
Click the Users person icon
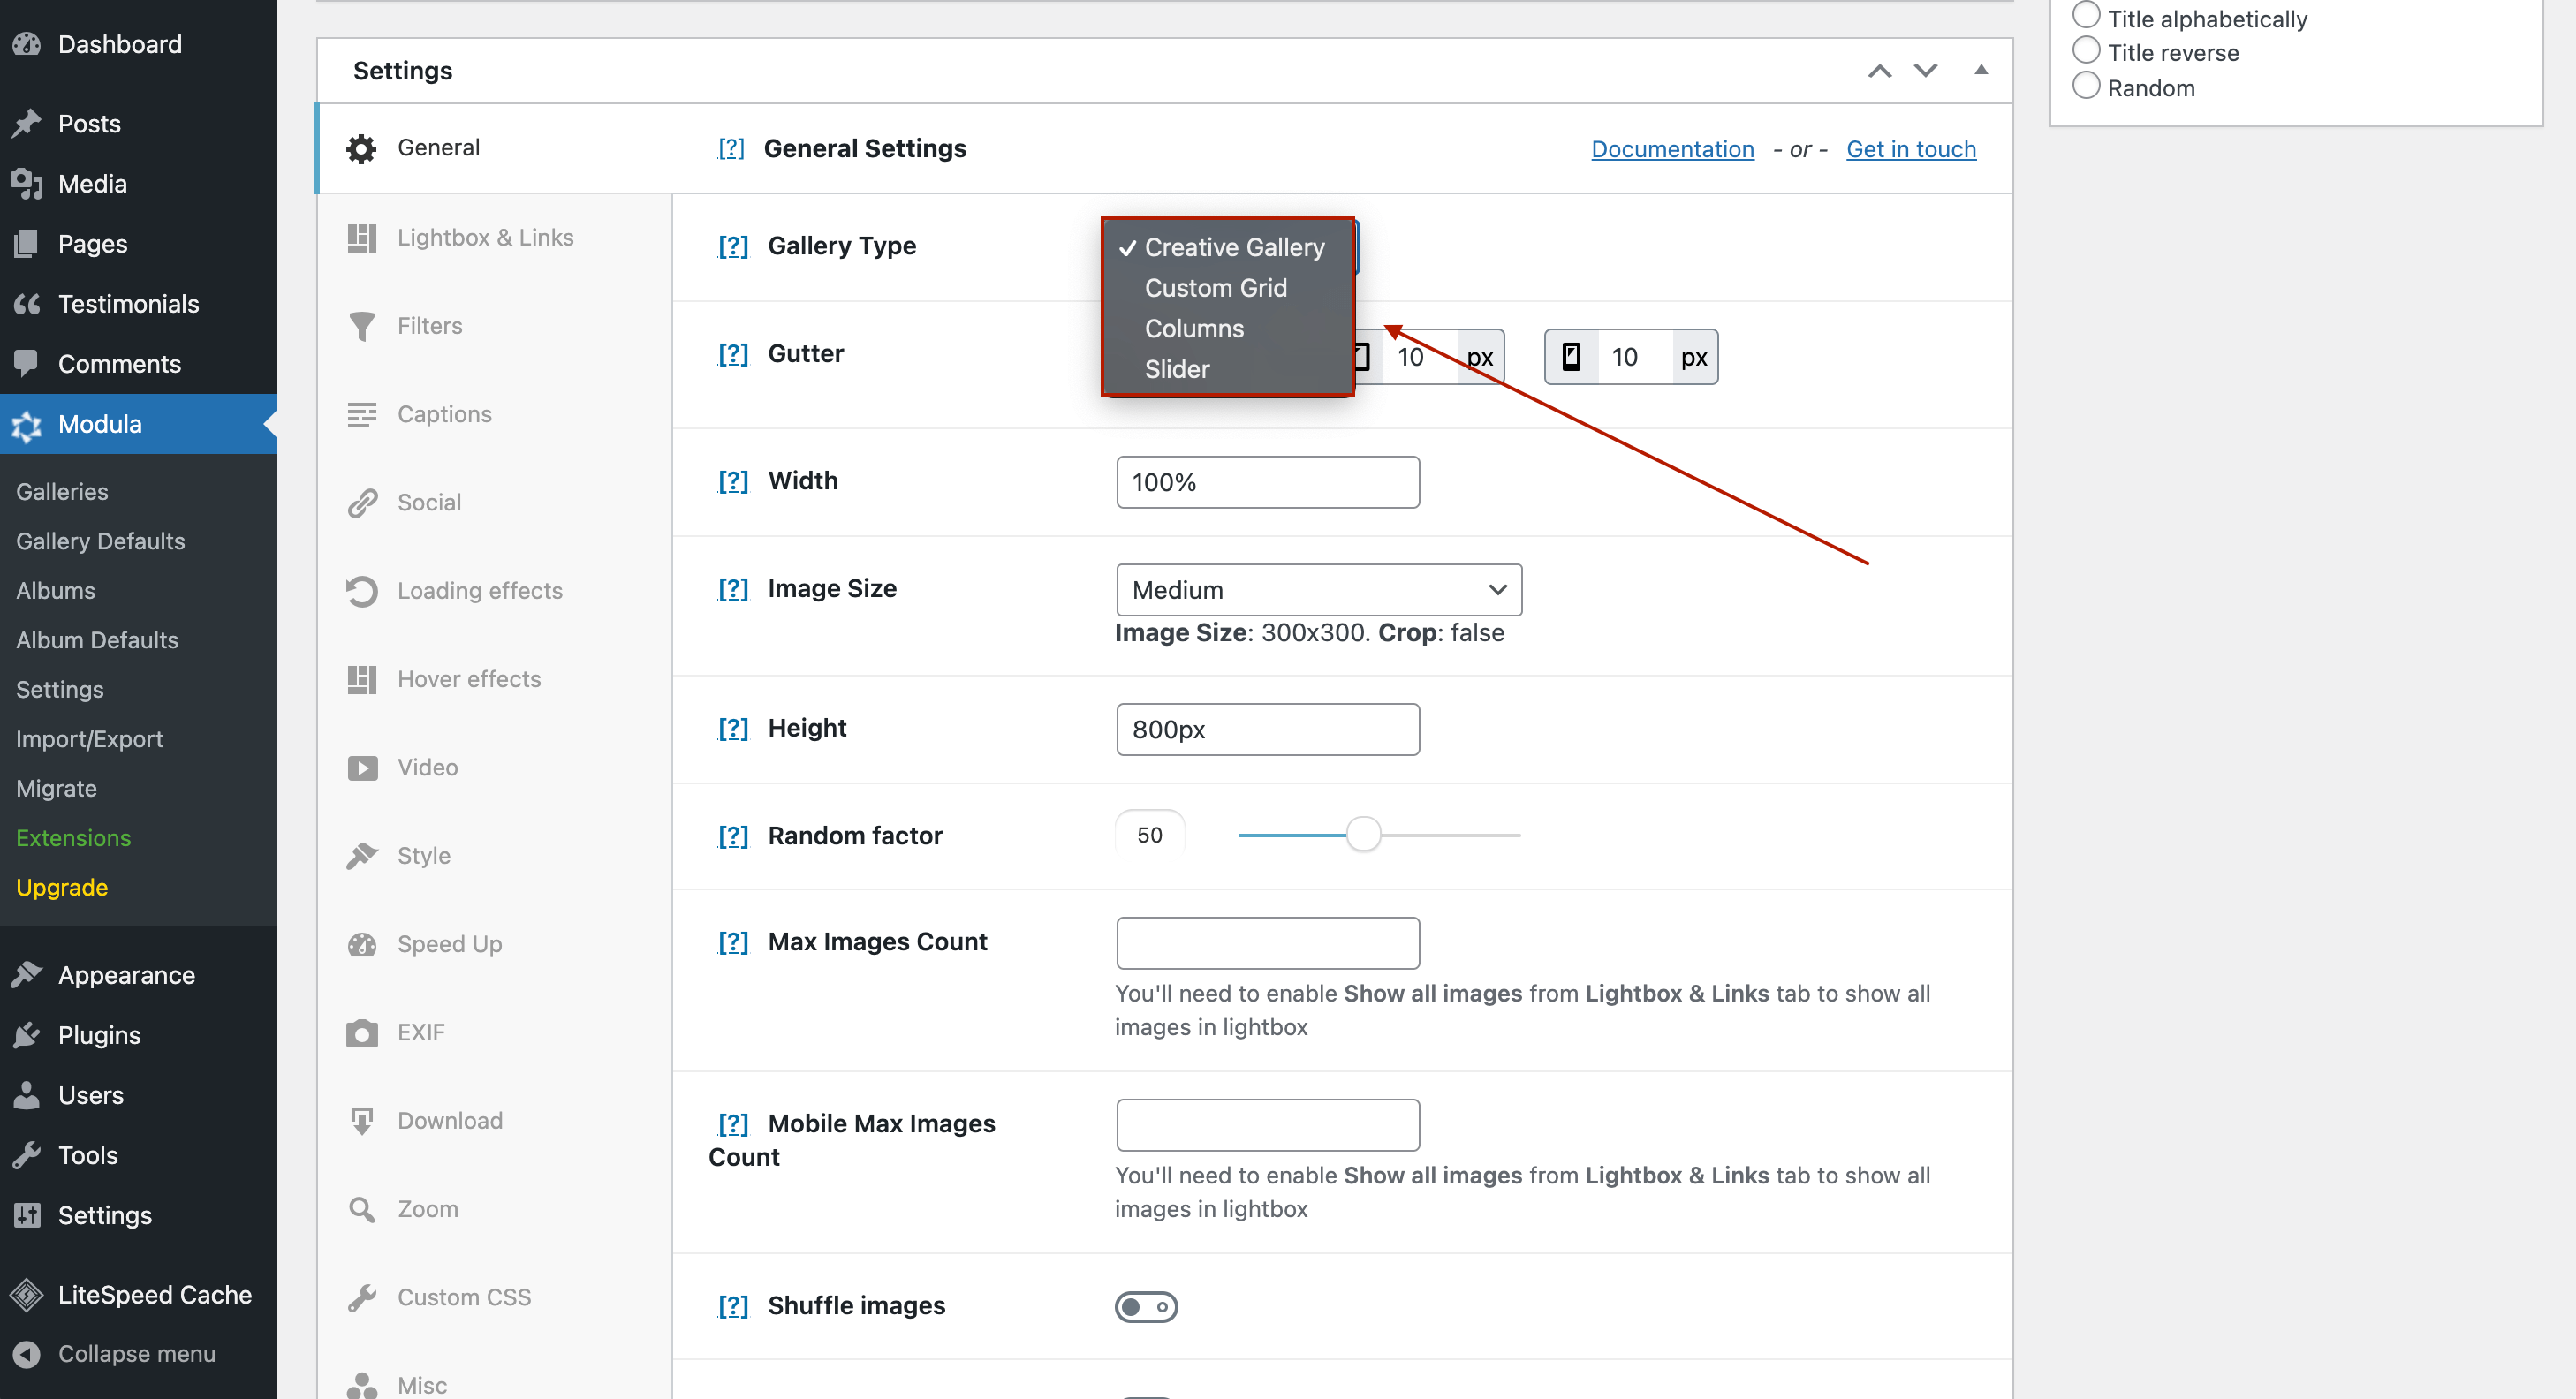[27, 1095]
